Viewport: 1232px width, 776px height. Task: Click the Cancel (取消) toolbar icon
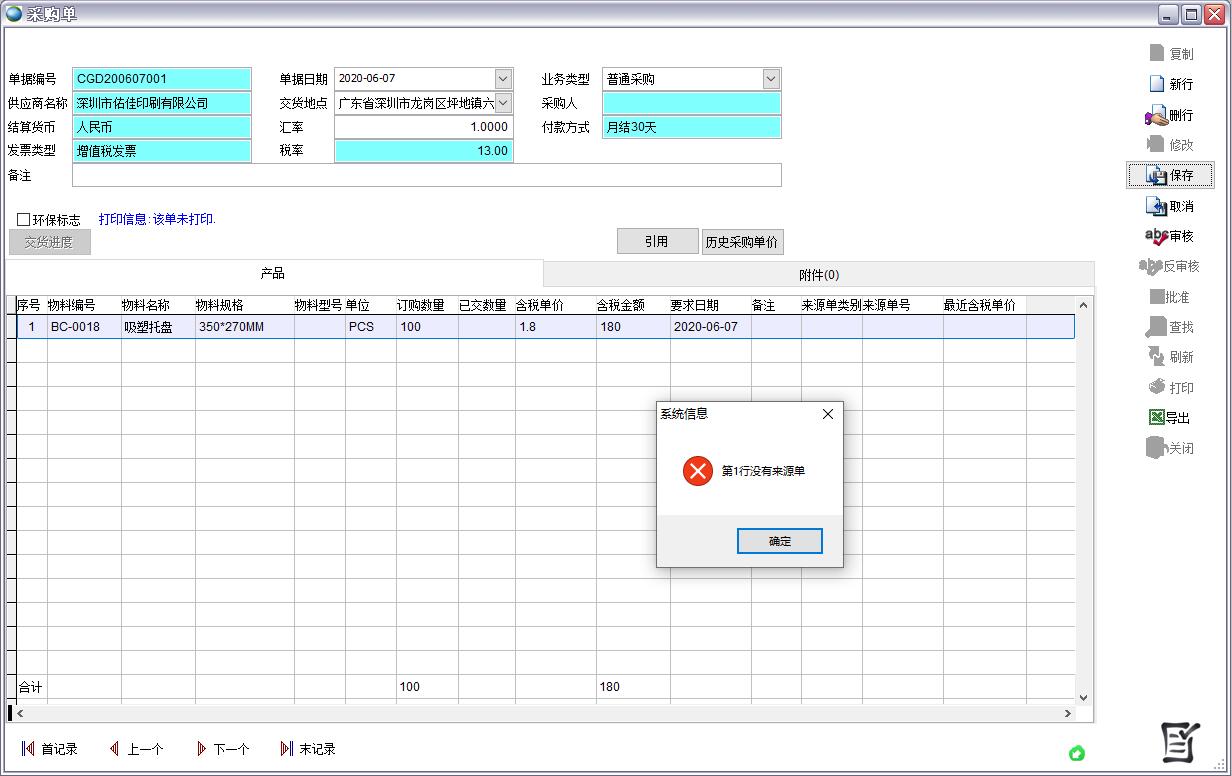(x=1157, y=207)
